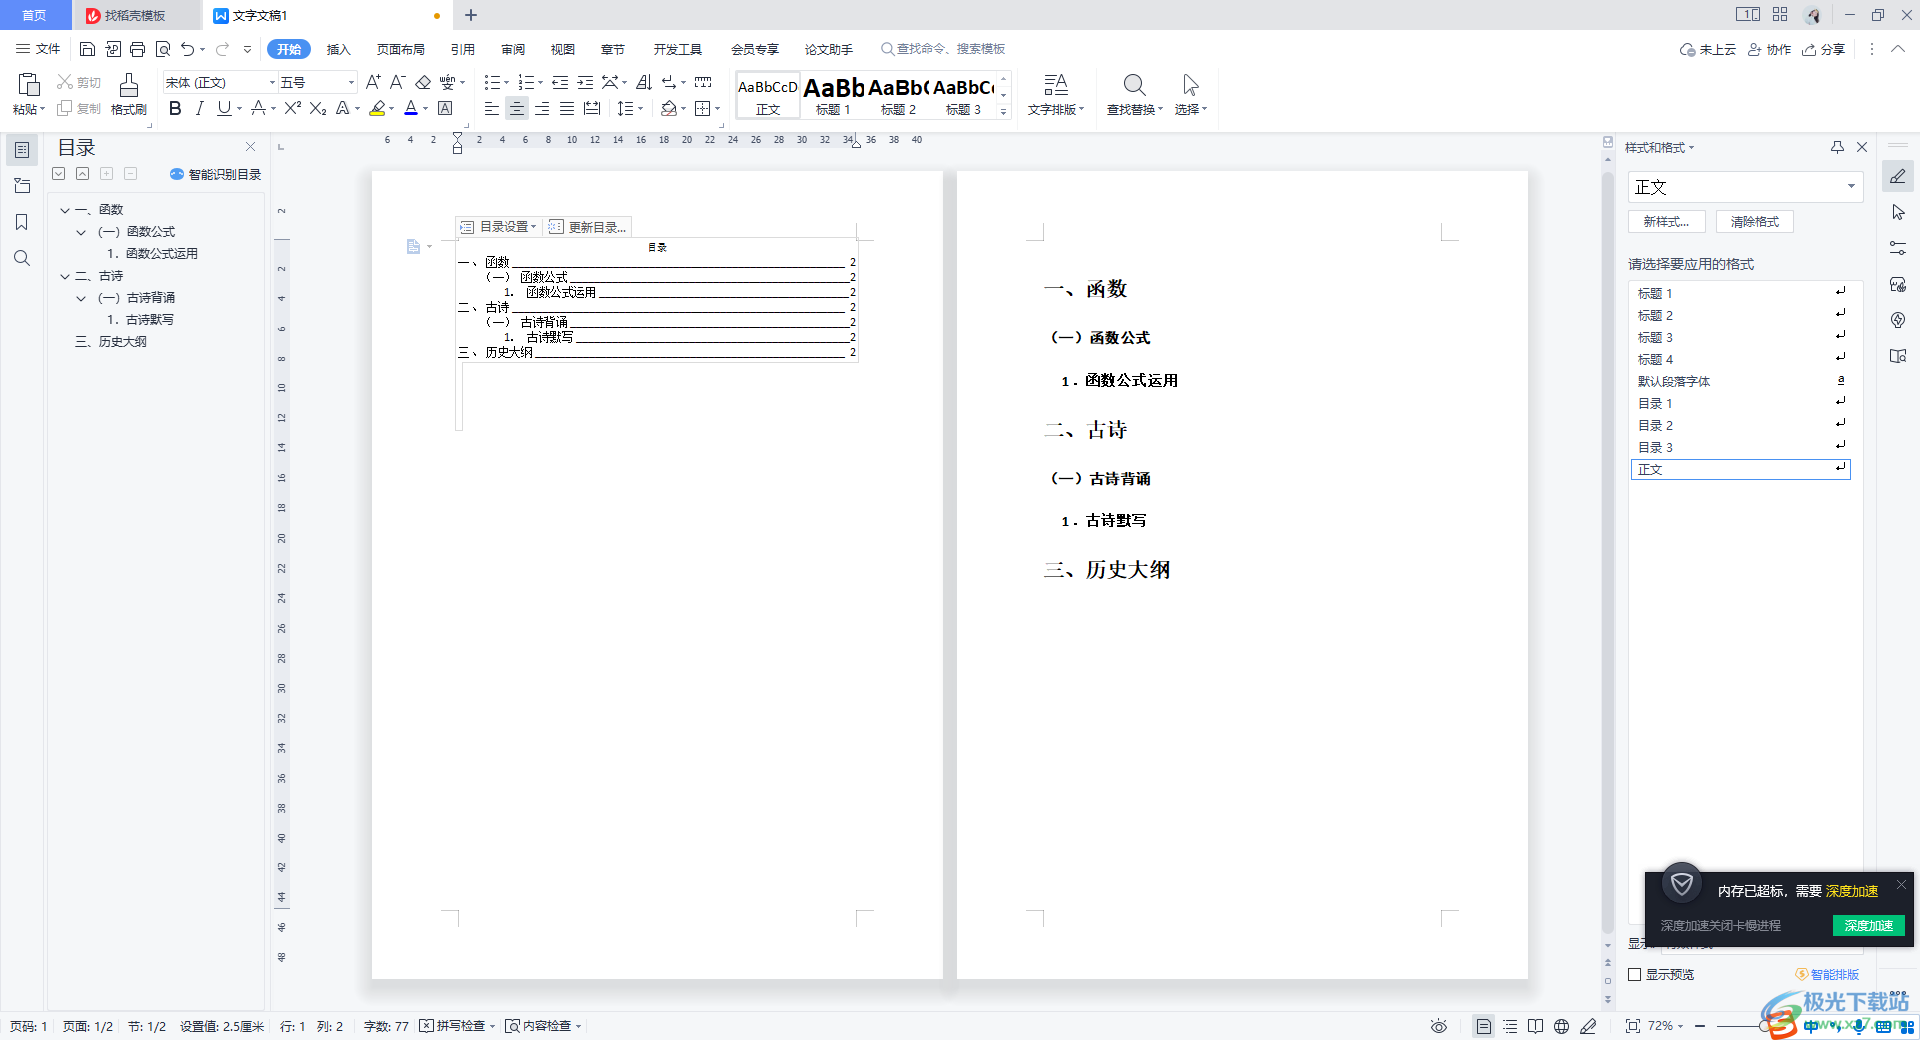Screen dimensions: 1920x1040
Task: Click the Print icon in quick toolbar
Action: [137, 49]
